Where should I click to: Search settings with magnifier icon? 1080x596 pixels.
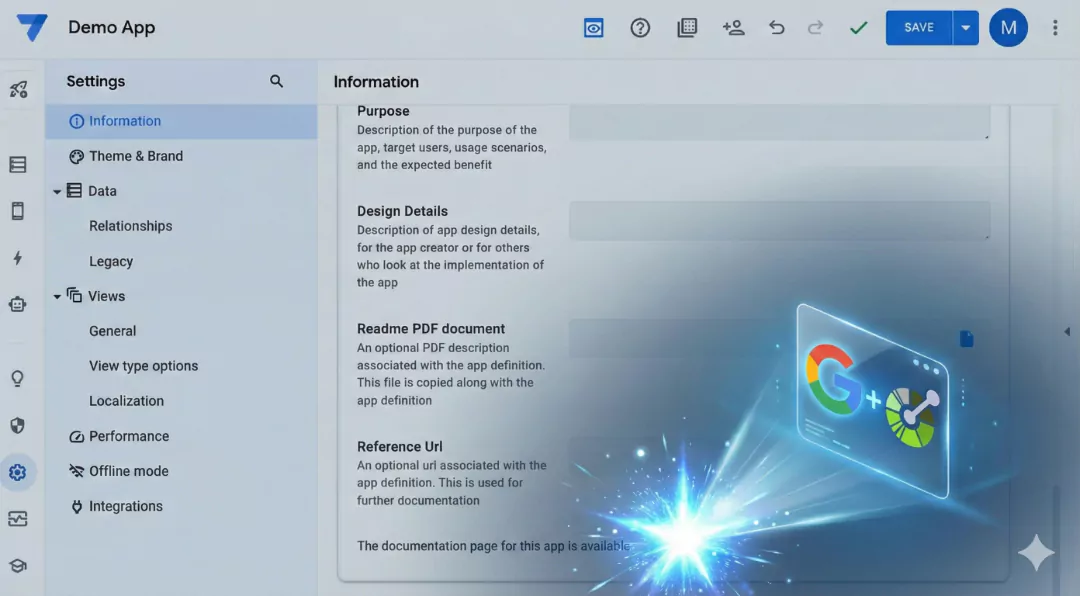(x=277, y=82)
